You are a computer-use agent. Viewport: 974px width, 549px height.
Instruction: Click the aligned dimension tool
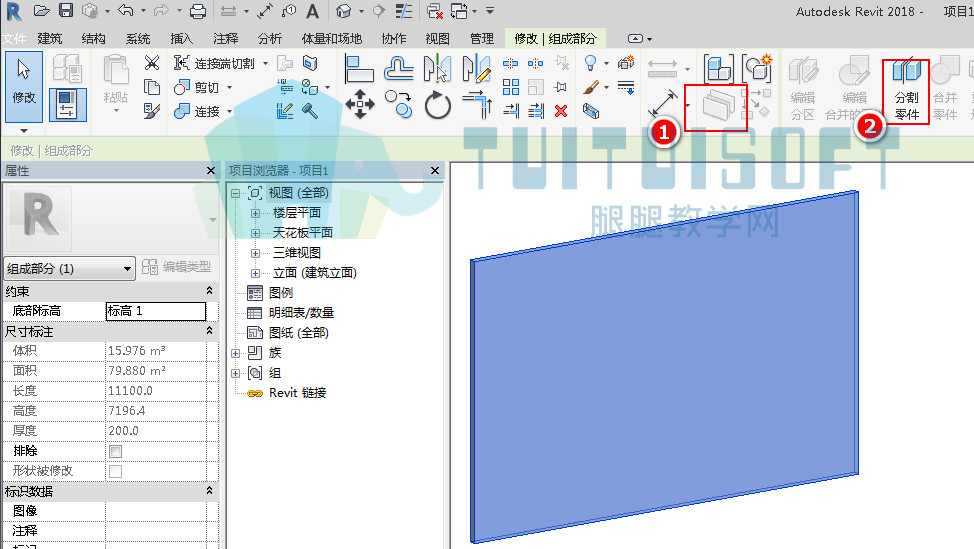(663, 103)
